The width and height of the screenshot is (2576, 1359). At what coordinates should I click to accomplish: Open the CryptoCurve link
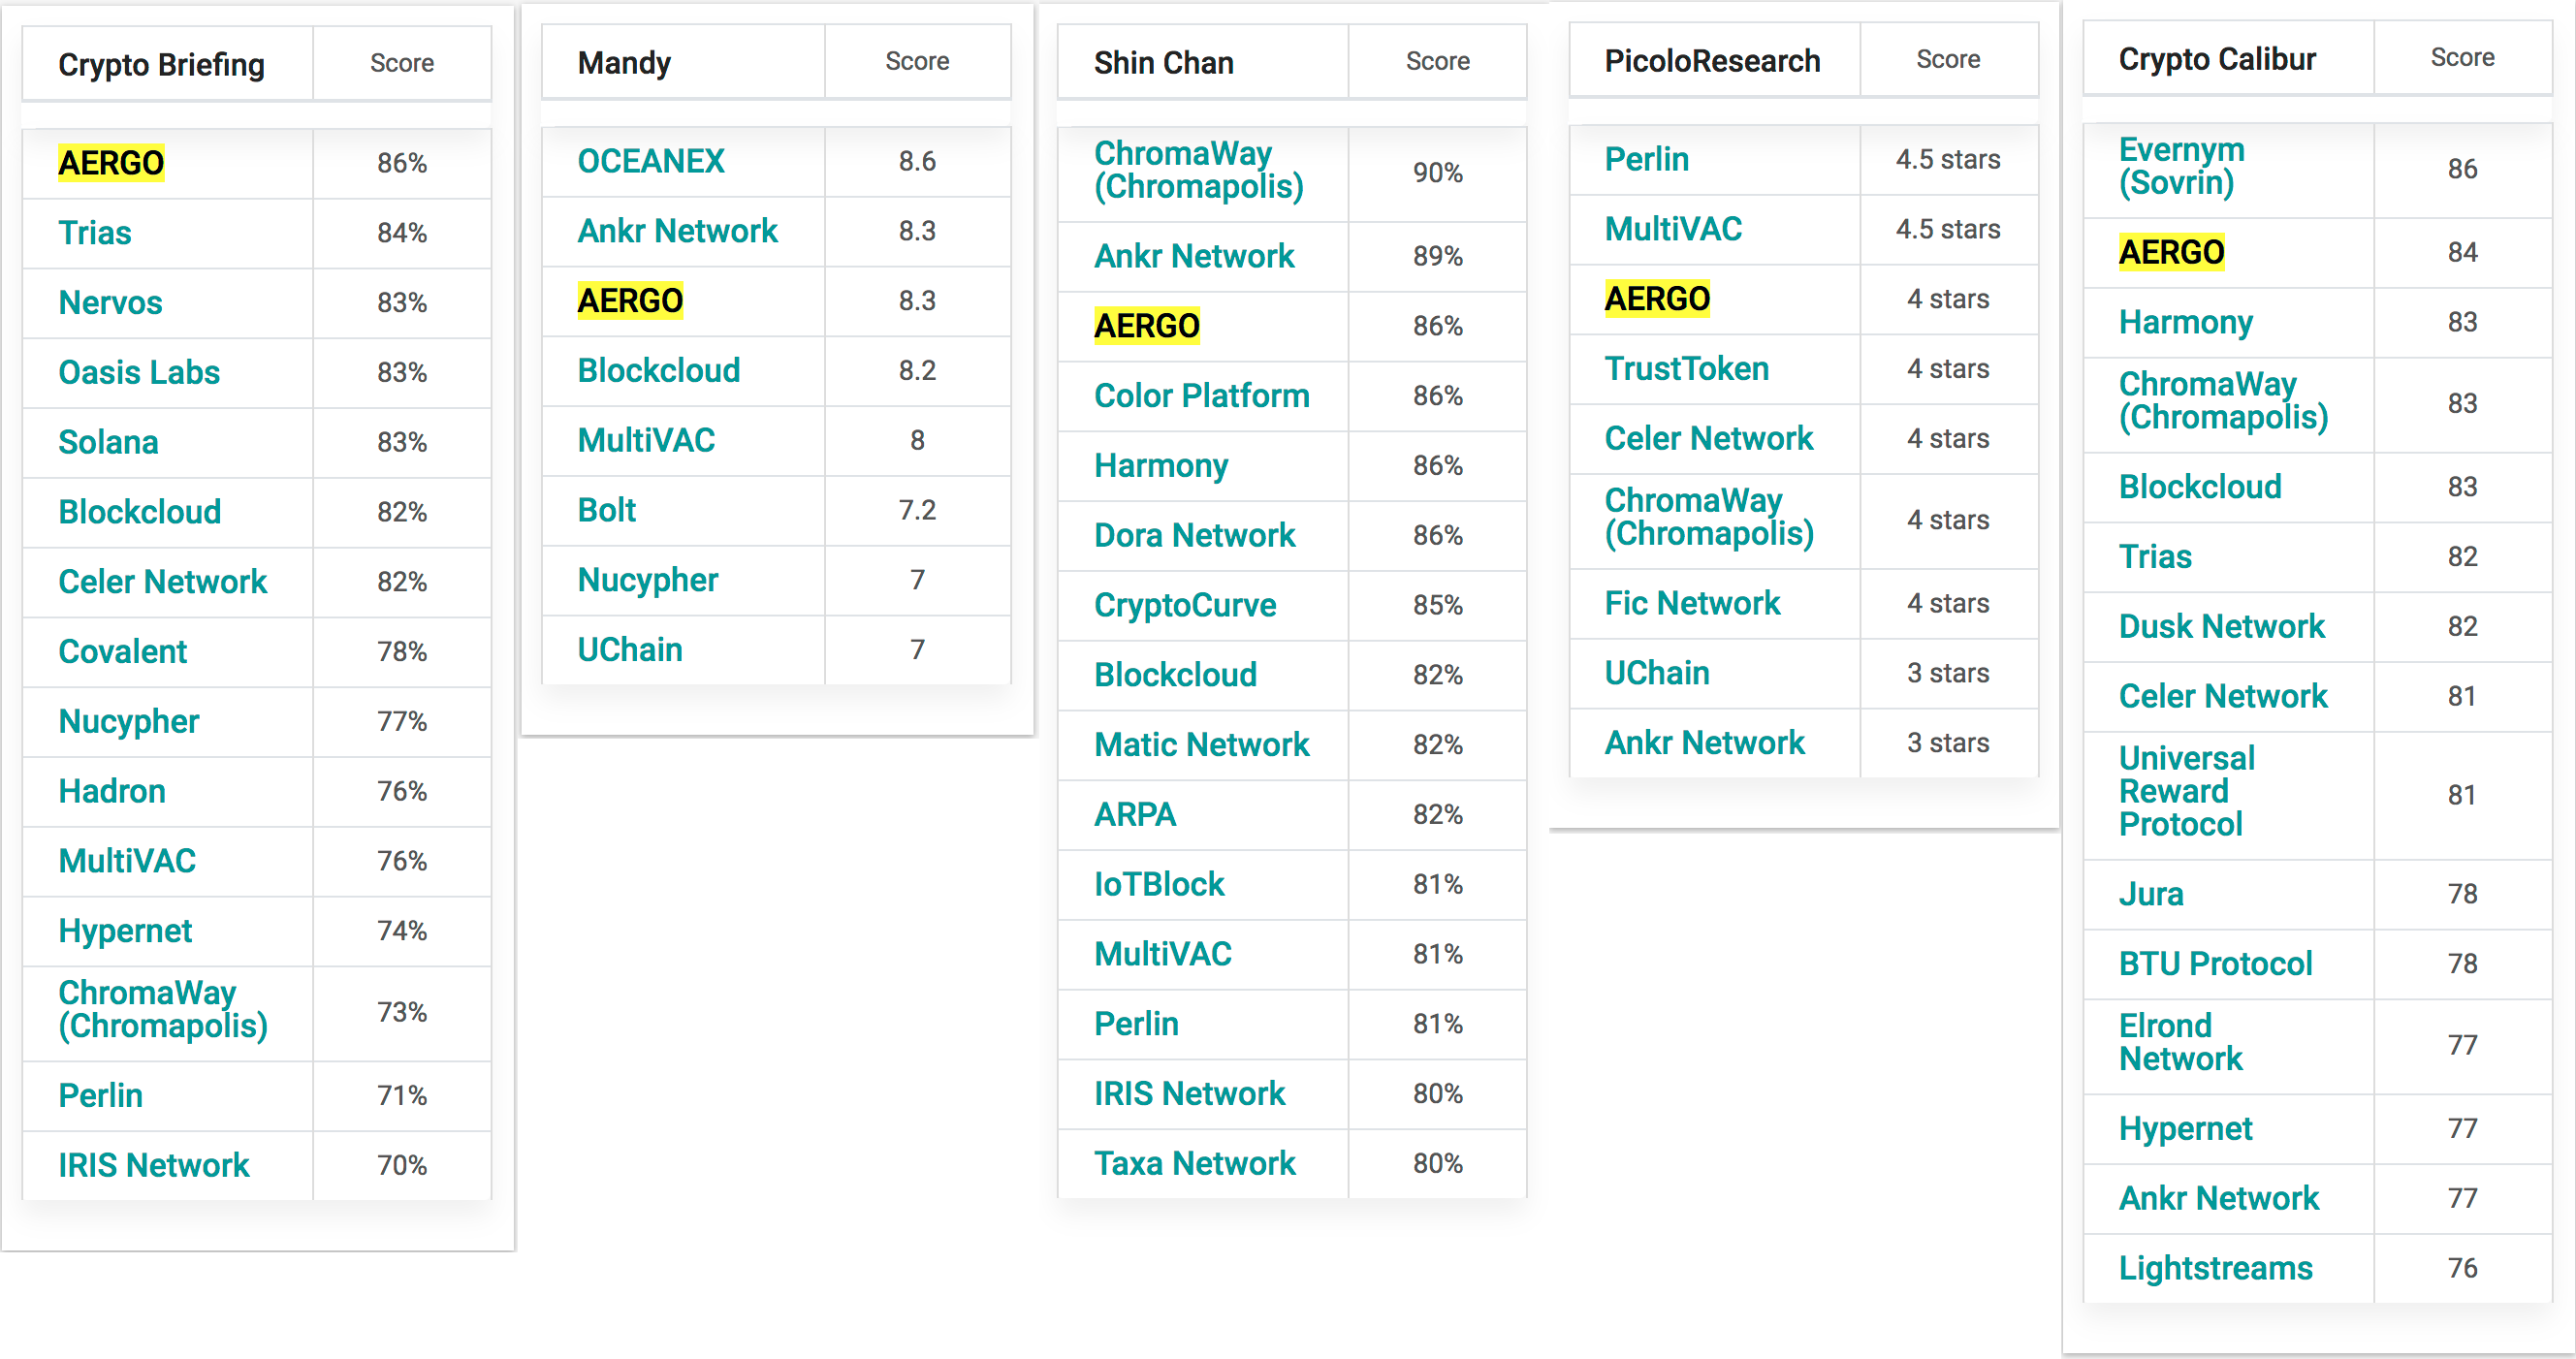point(1185,605)
